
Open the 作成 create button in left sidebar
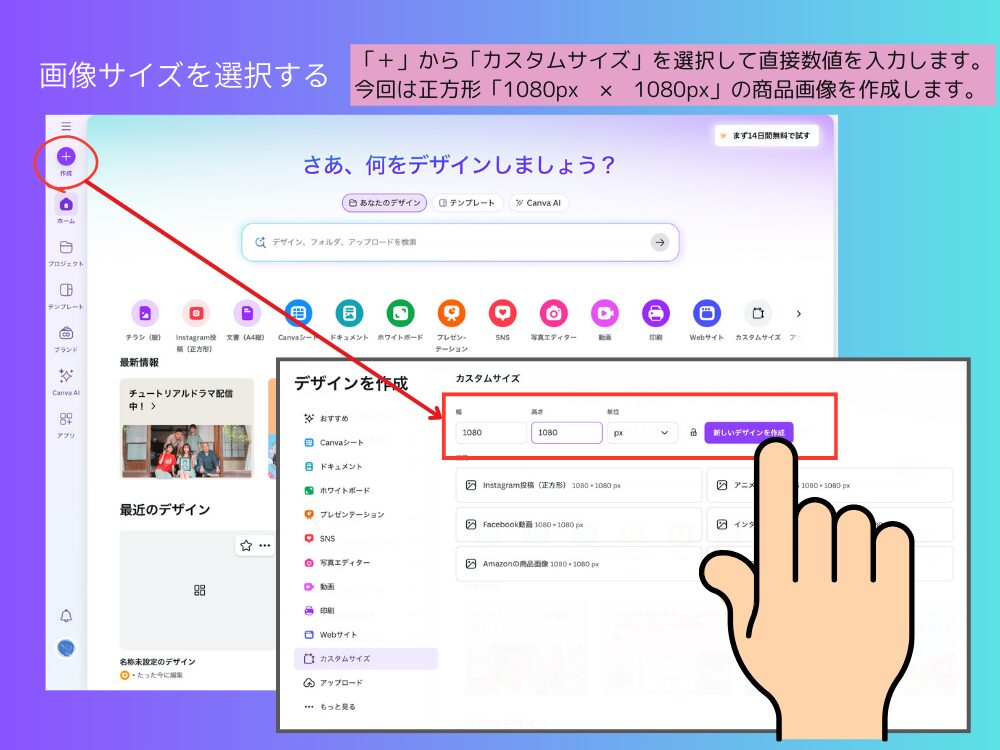click(65, 158)
